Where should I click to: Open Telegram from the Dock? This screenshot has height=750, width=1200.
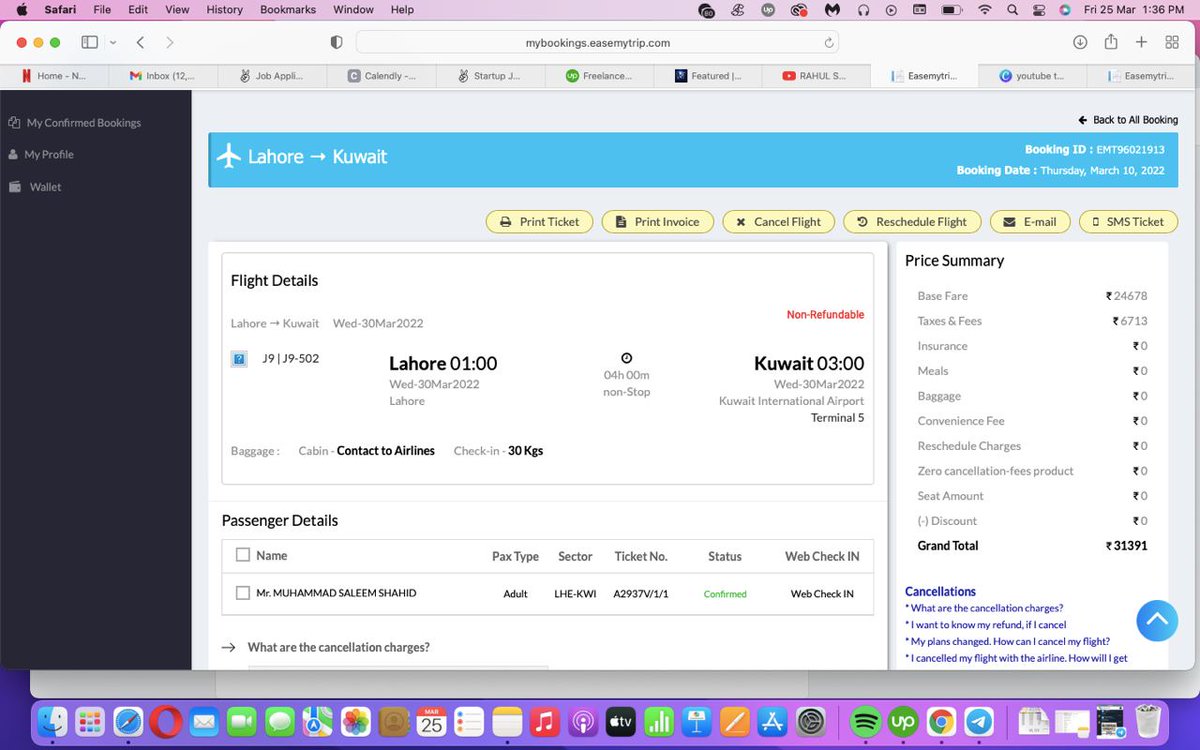979,721
